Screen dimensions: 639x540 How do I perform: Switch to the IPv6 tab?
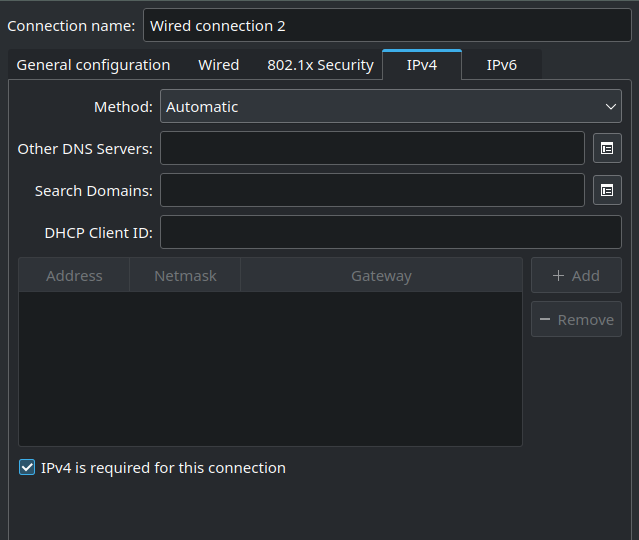coord(502,65)
